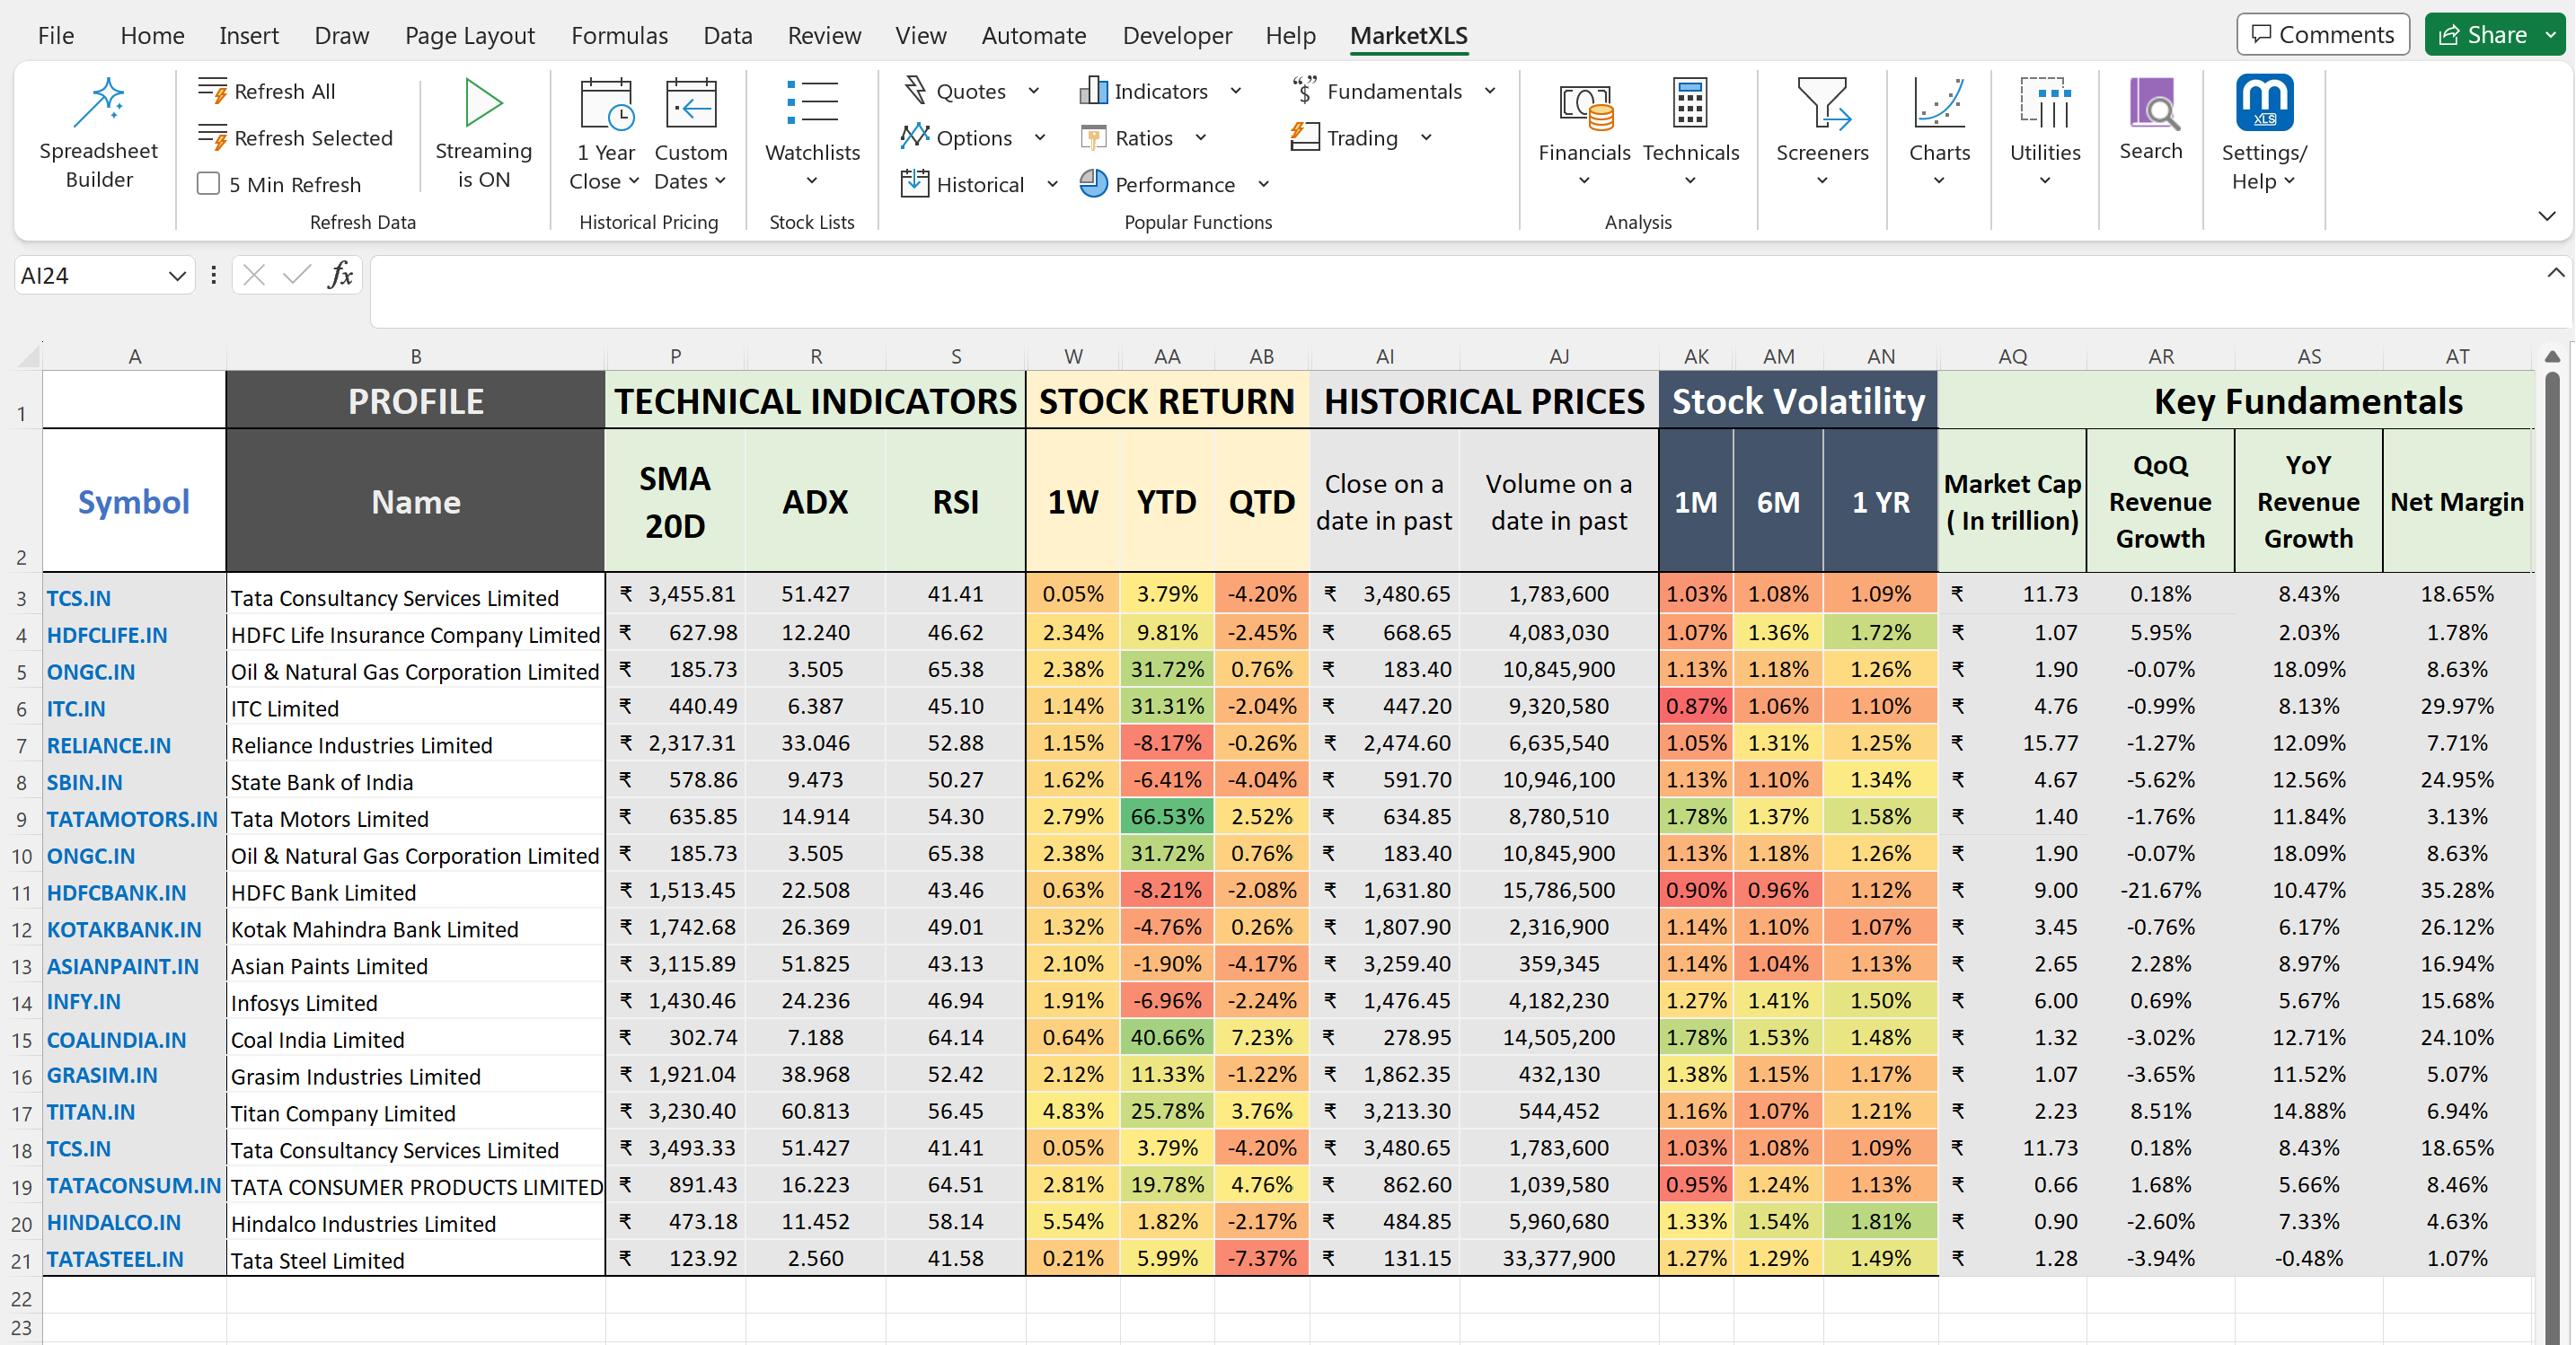
Task: Open the Charts icon
Action: tap(1939, 104)
